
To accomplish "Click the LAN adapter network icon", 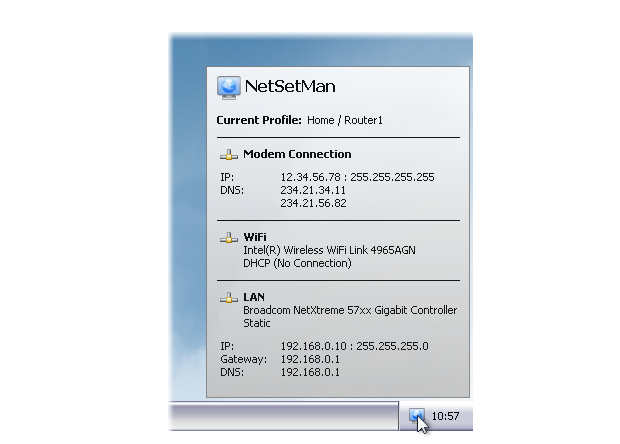I will pyautogui.click(x=229, y=298).
